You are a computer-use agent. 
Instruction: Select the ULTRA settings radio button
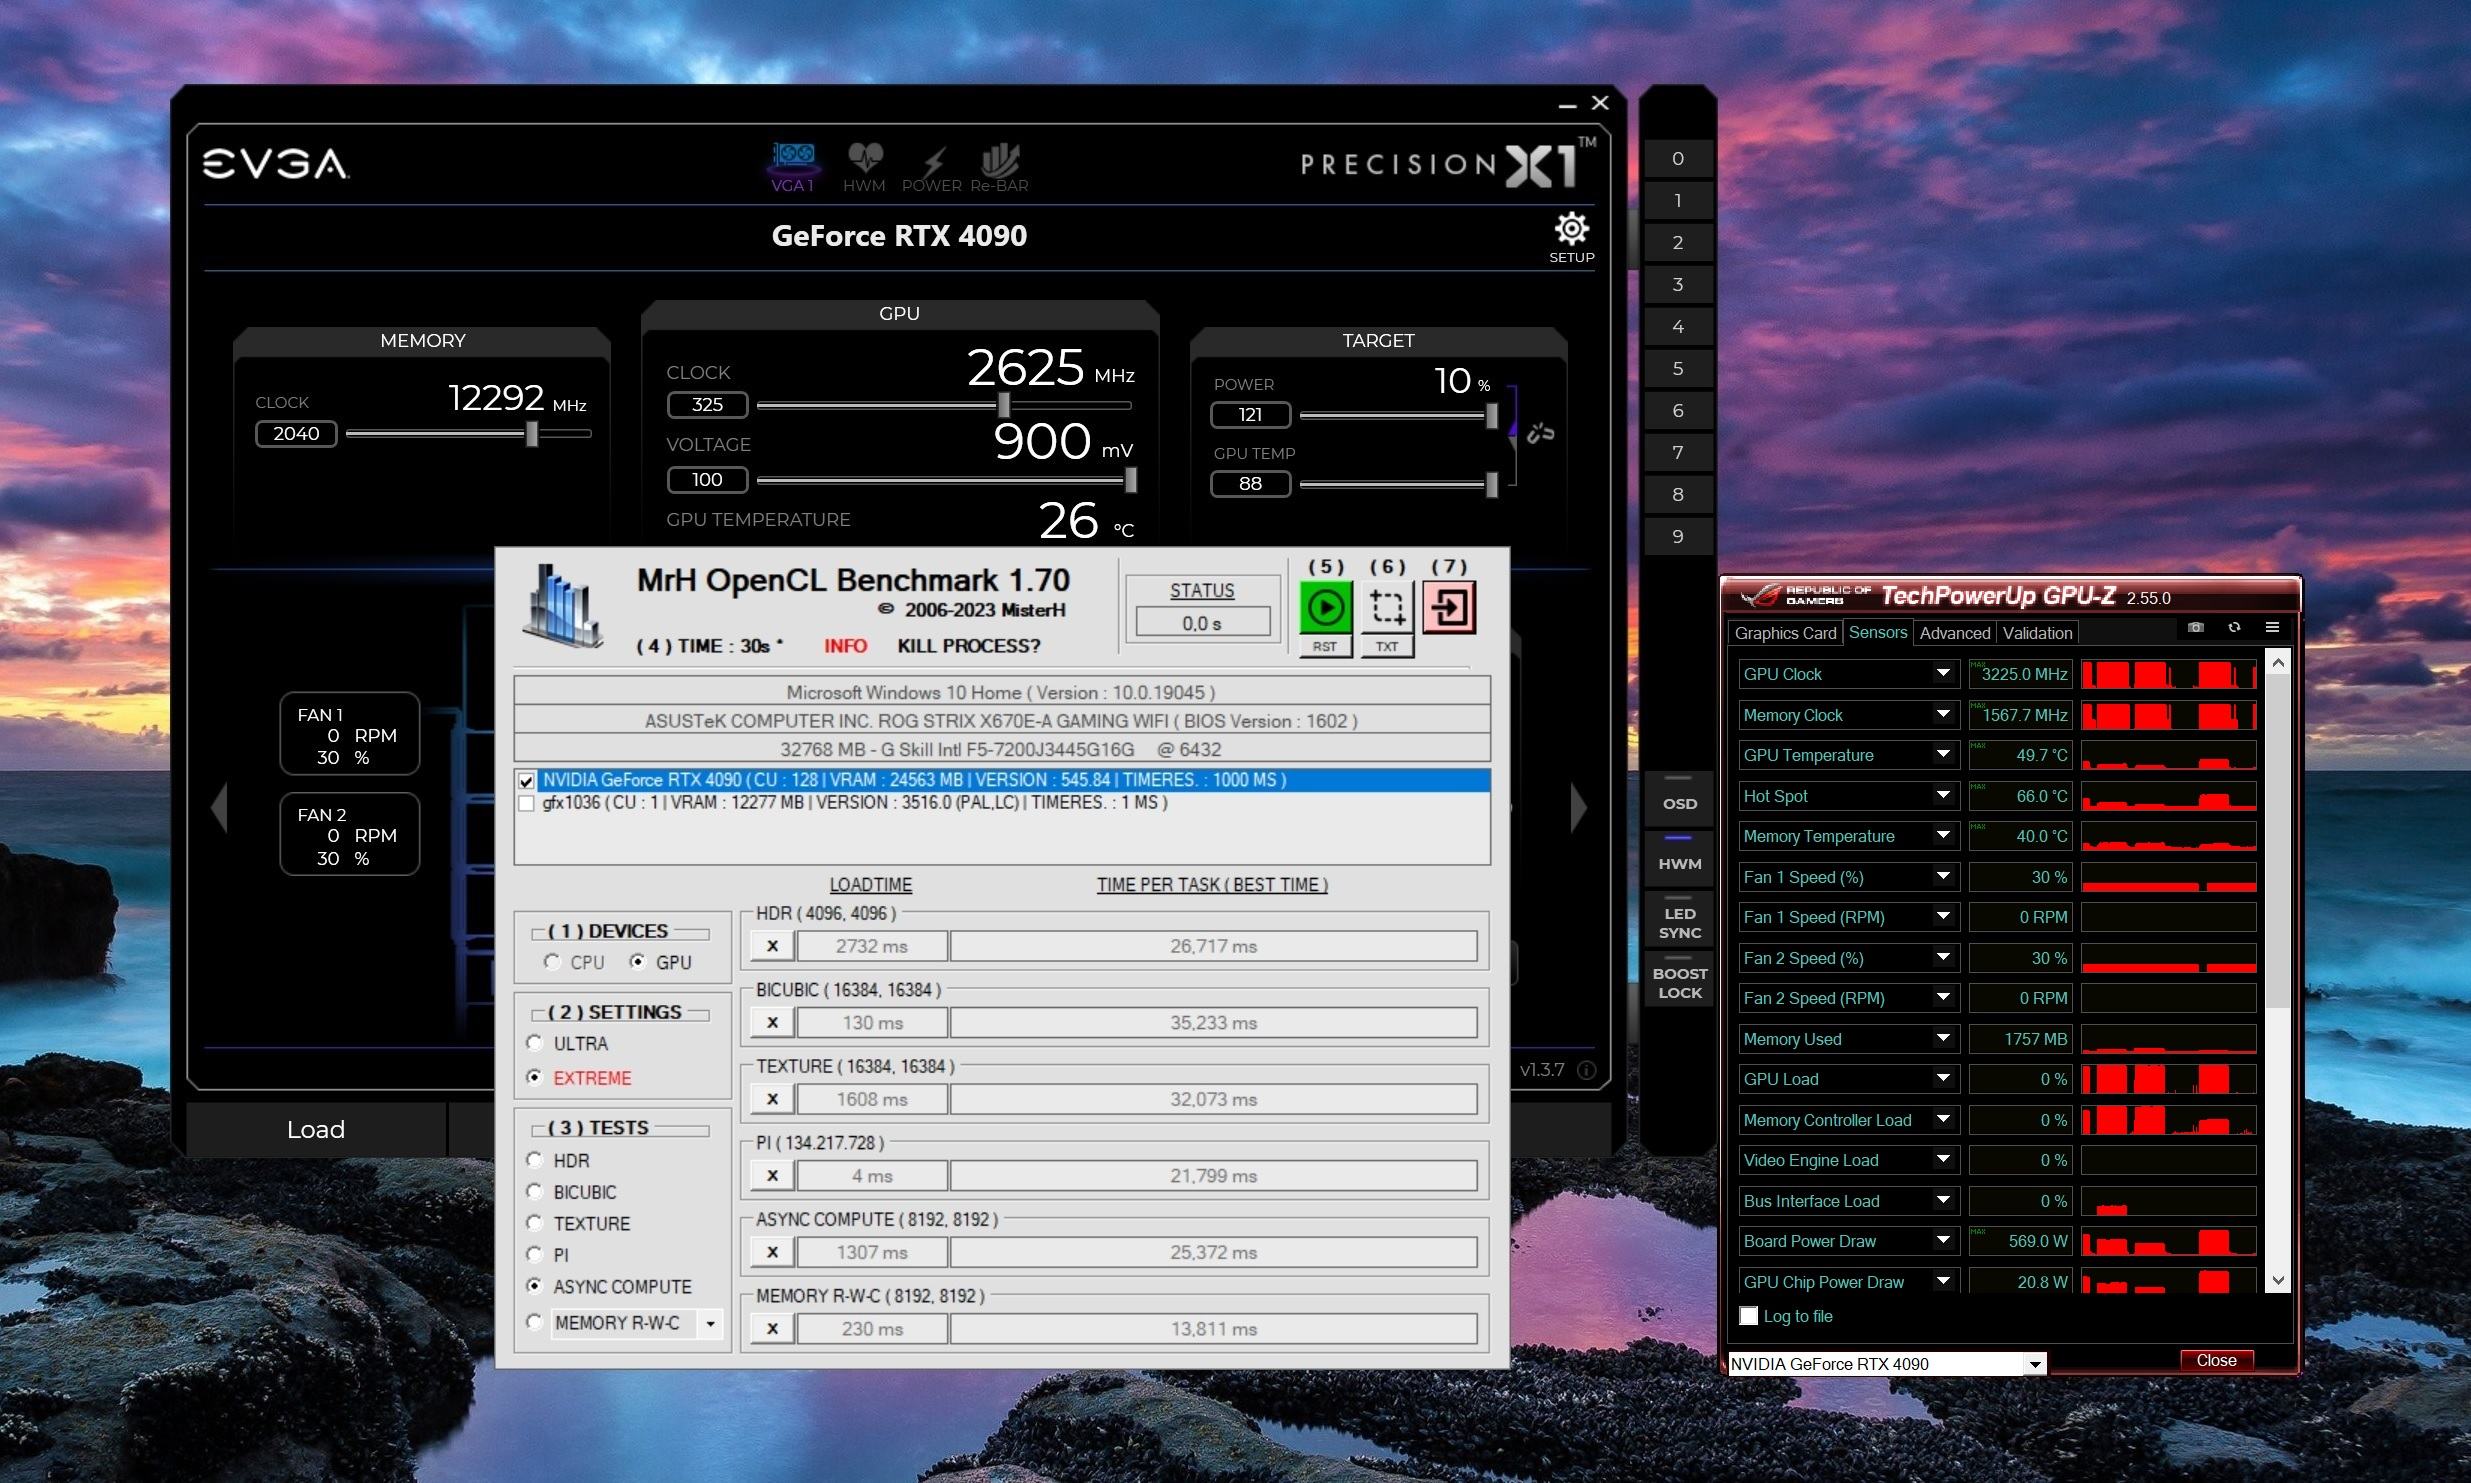tap(534, 1043)
